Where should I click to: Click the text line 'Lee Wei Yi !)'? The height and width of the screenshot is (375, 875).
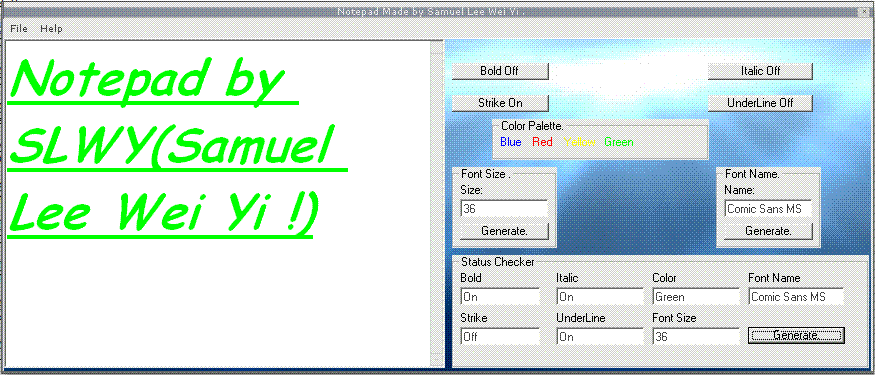pos(162,215)
